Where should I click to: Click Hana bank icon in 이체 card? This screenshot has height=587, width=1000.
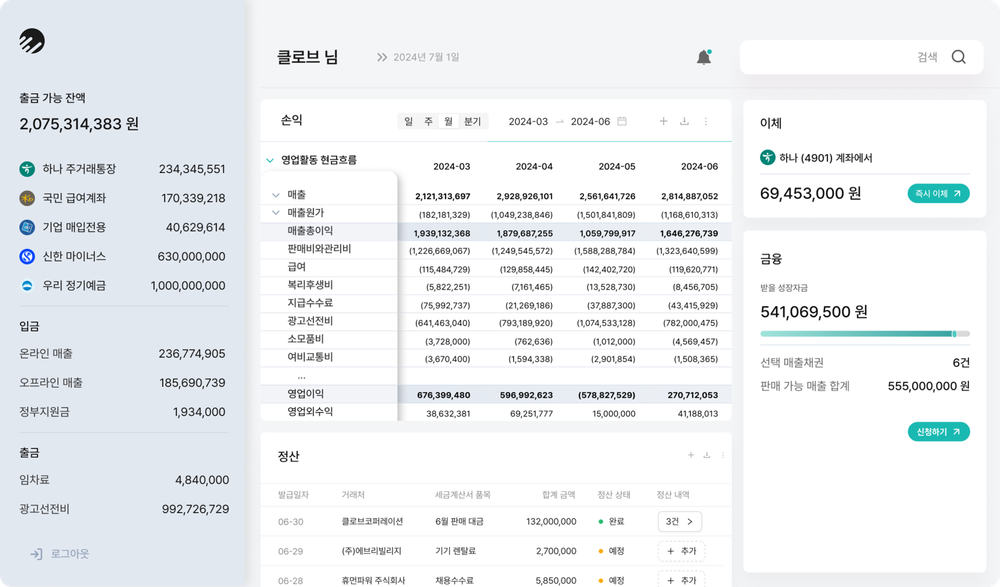[x=767, y=157]
